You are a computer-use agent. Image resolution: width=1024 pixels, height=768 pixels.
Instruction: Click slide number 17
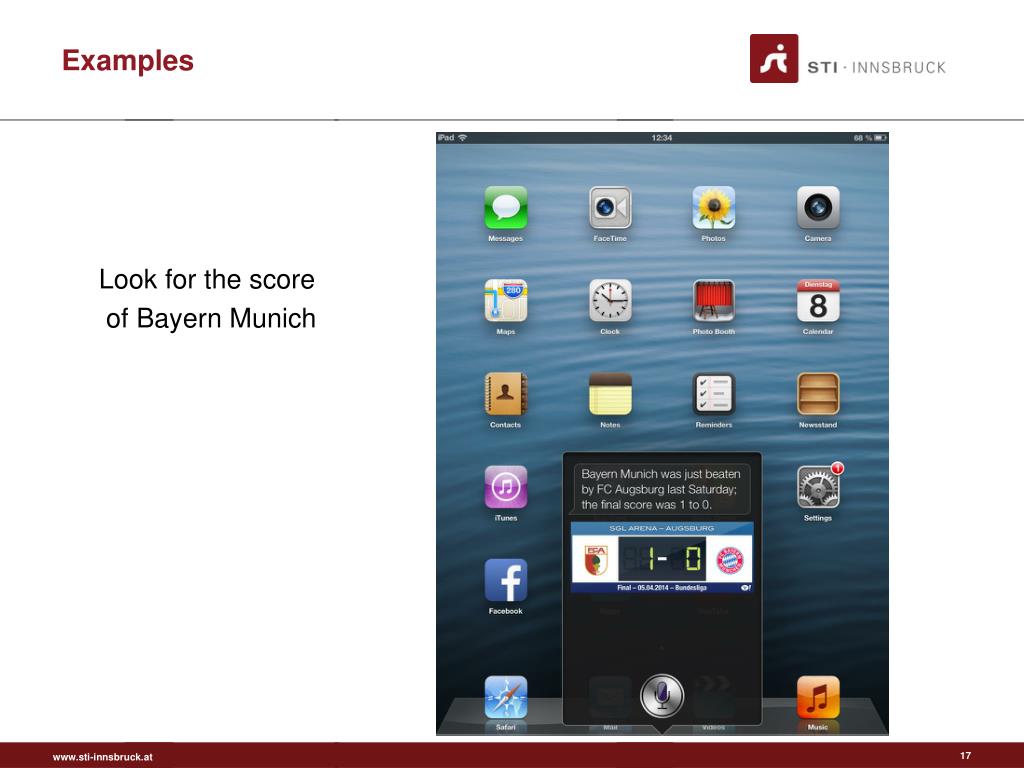tap(965, 756)
